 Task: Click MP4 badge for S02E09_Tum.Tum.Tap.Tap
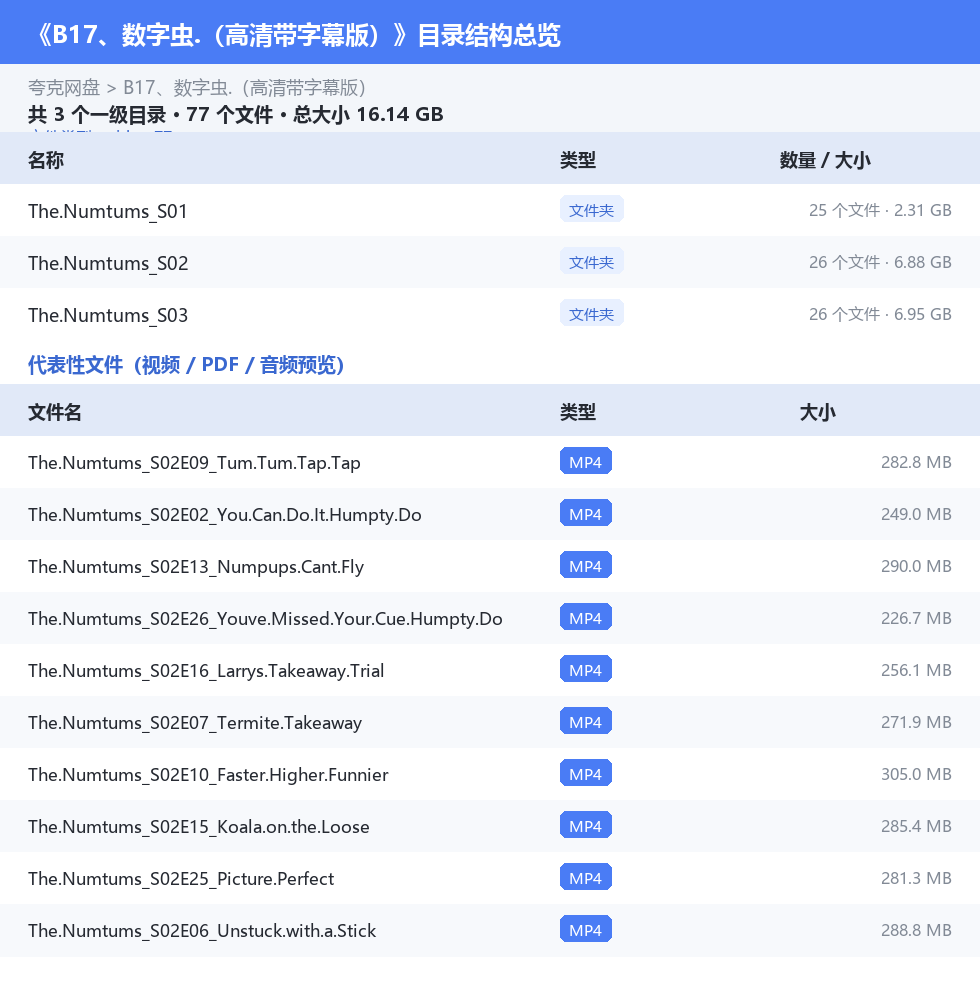(x=585, y=462)
